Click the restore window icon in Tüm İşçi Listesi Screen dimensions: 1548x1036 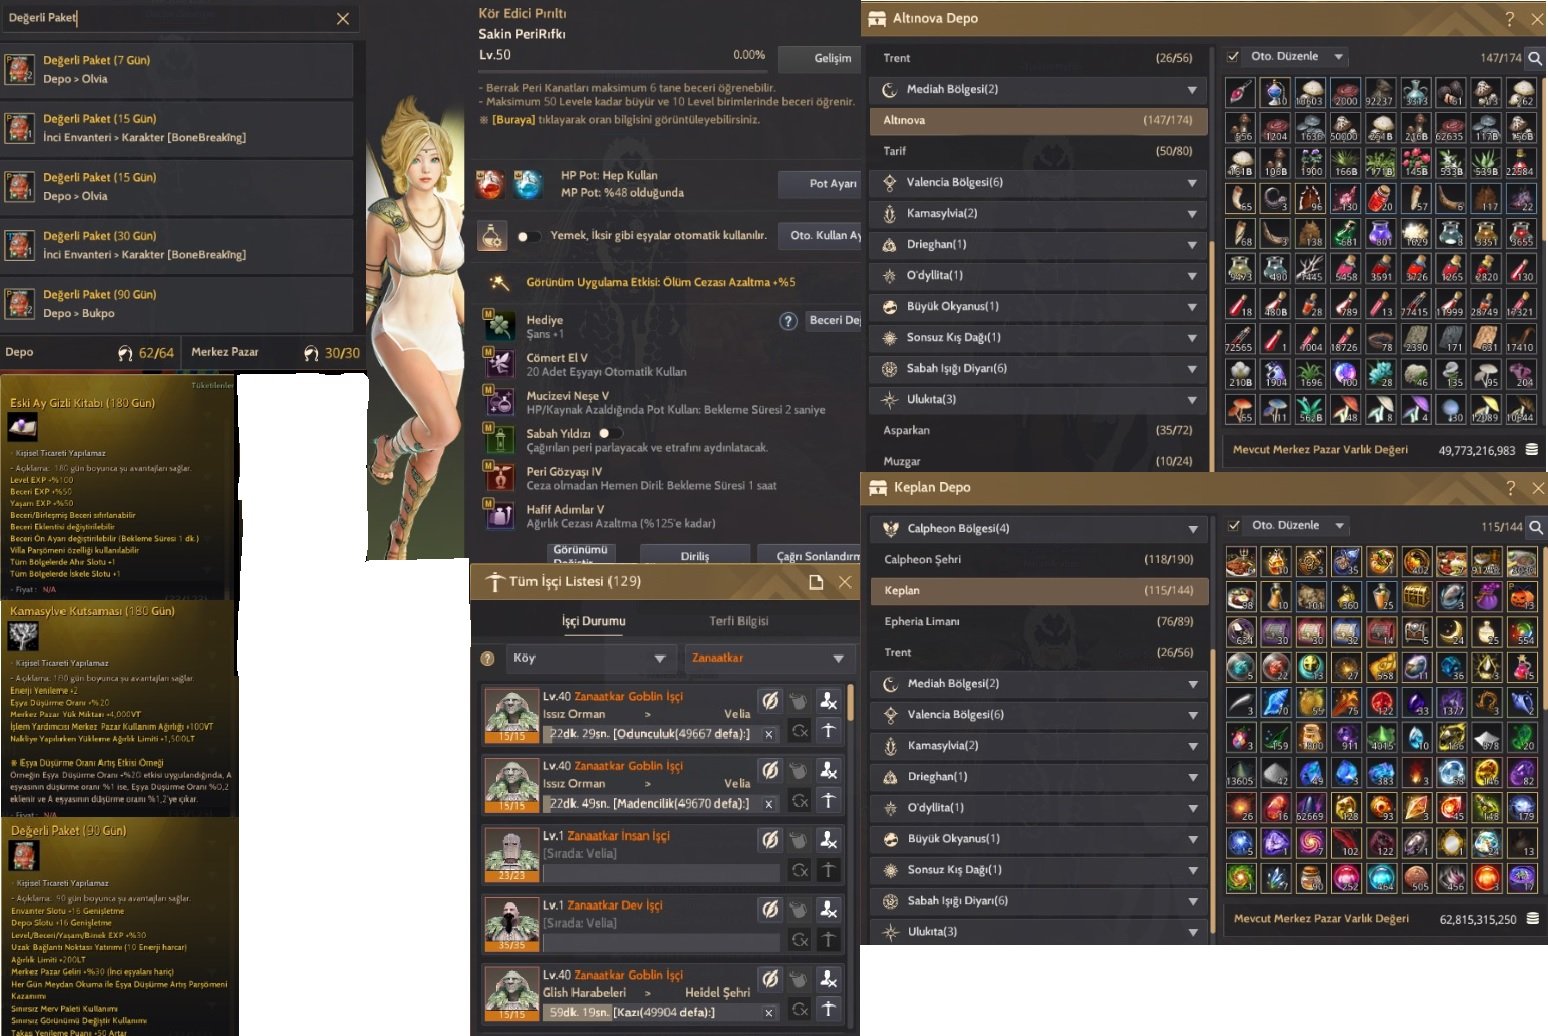click(816, 582)
